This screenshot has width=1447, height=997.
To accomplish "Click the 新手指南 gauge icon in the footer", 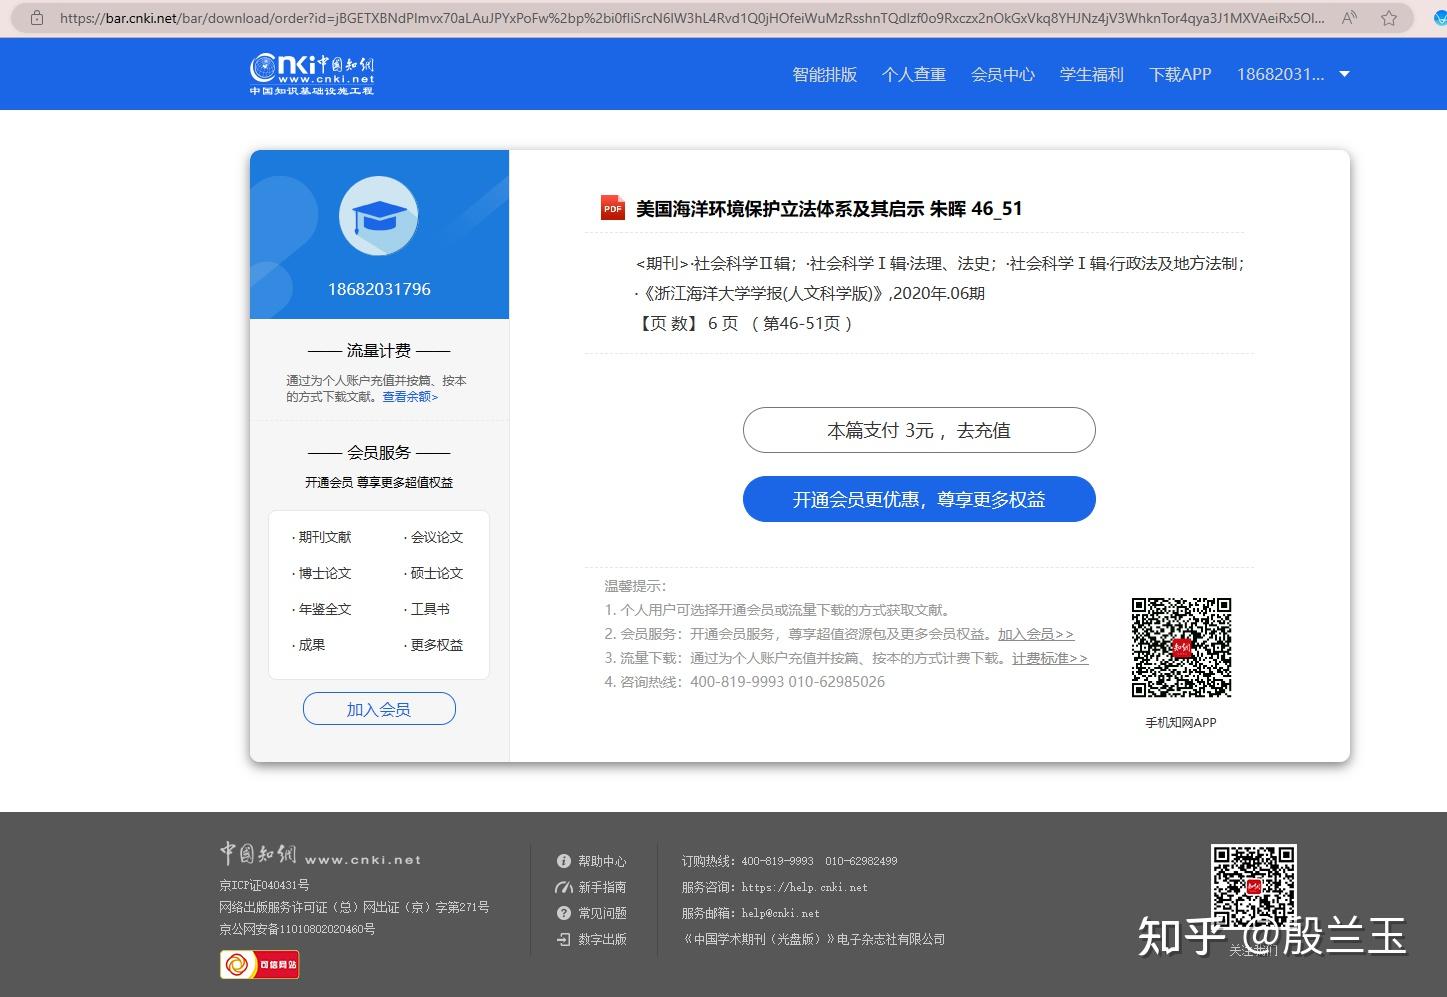I will [564, 887].
